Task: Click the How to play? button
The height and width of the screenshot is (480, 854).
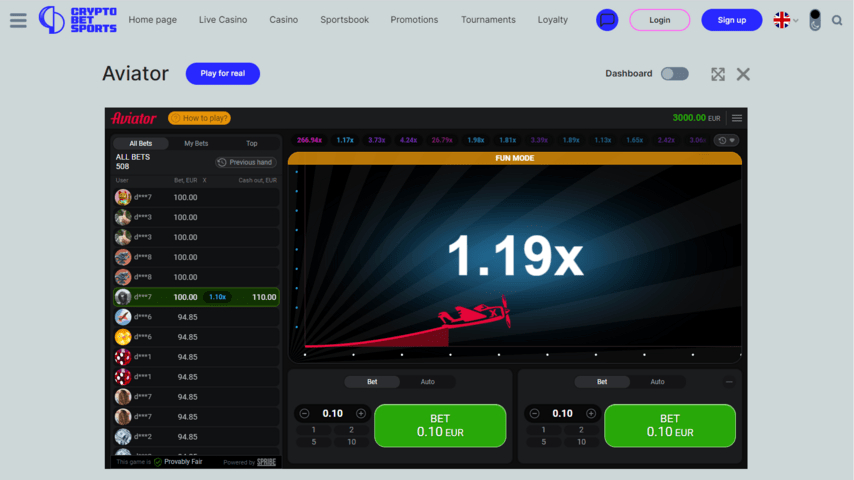Action: 199,118
